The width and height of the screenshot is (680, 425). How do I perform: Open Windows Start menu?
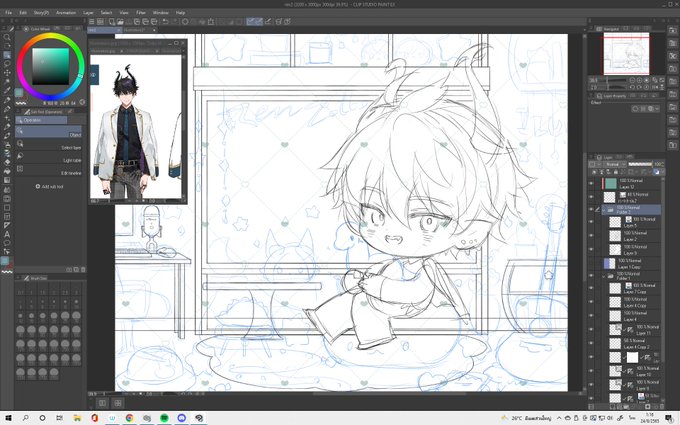pyautogui.click(x=9, y=418)
